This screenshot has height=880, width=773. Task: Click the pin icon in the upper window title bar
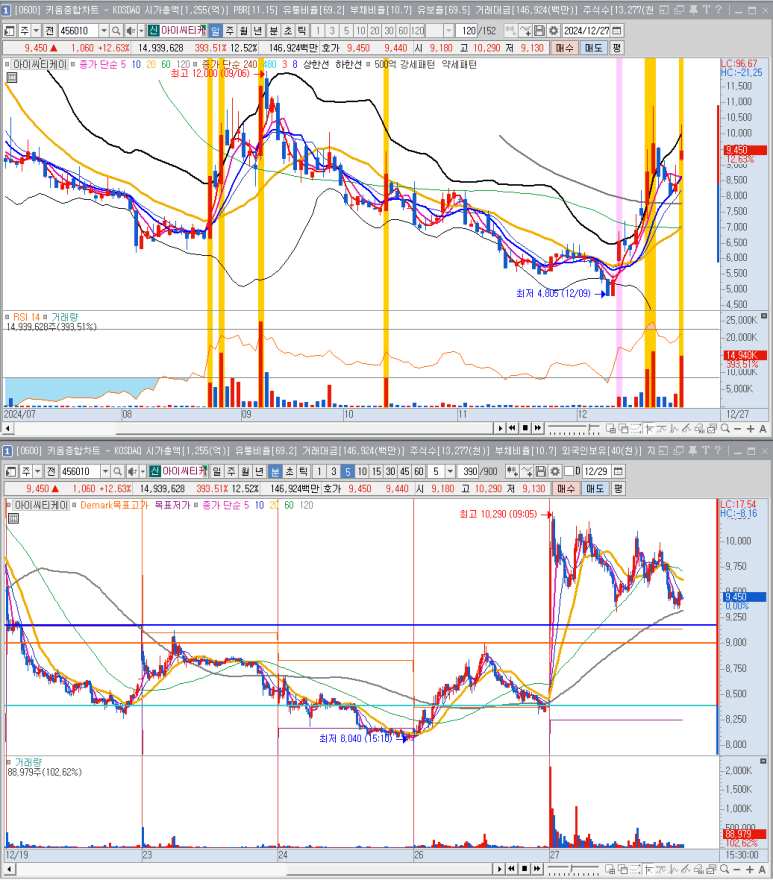click(693, 10)
